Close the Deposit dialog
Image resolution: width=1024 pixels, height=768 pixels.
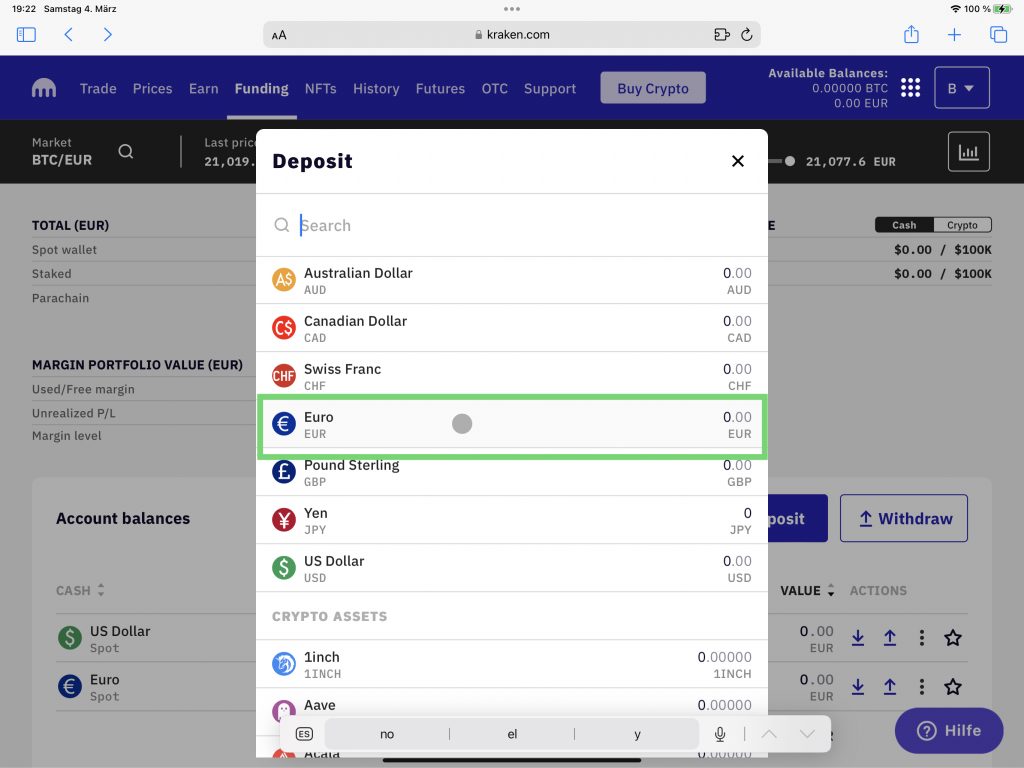tap(738, 161)
